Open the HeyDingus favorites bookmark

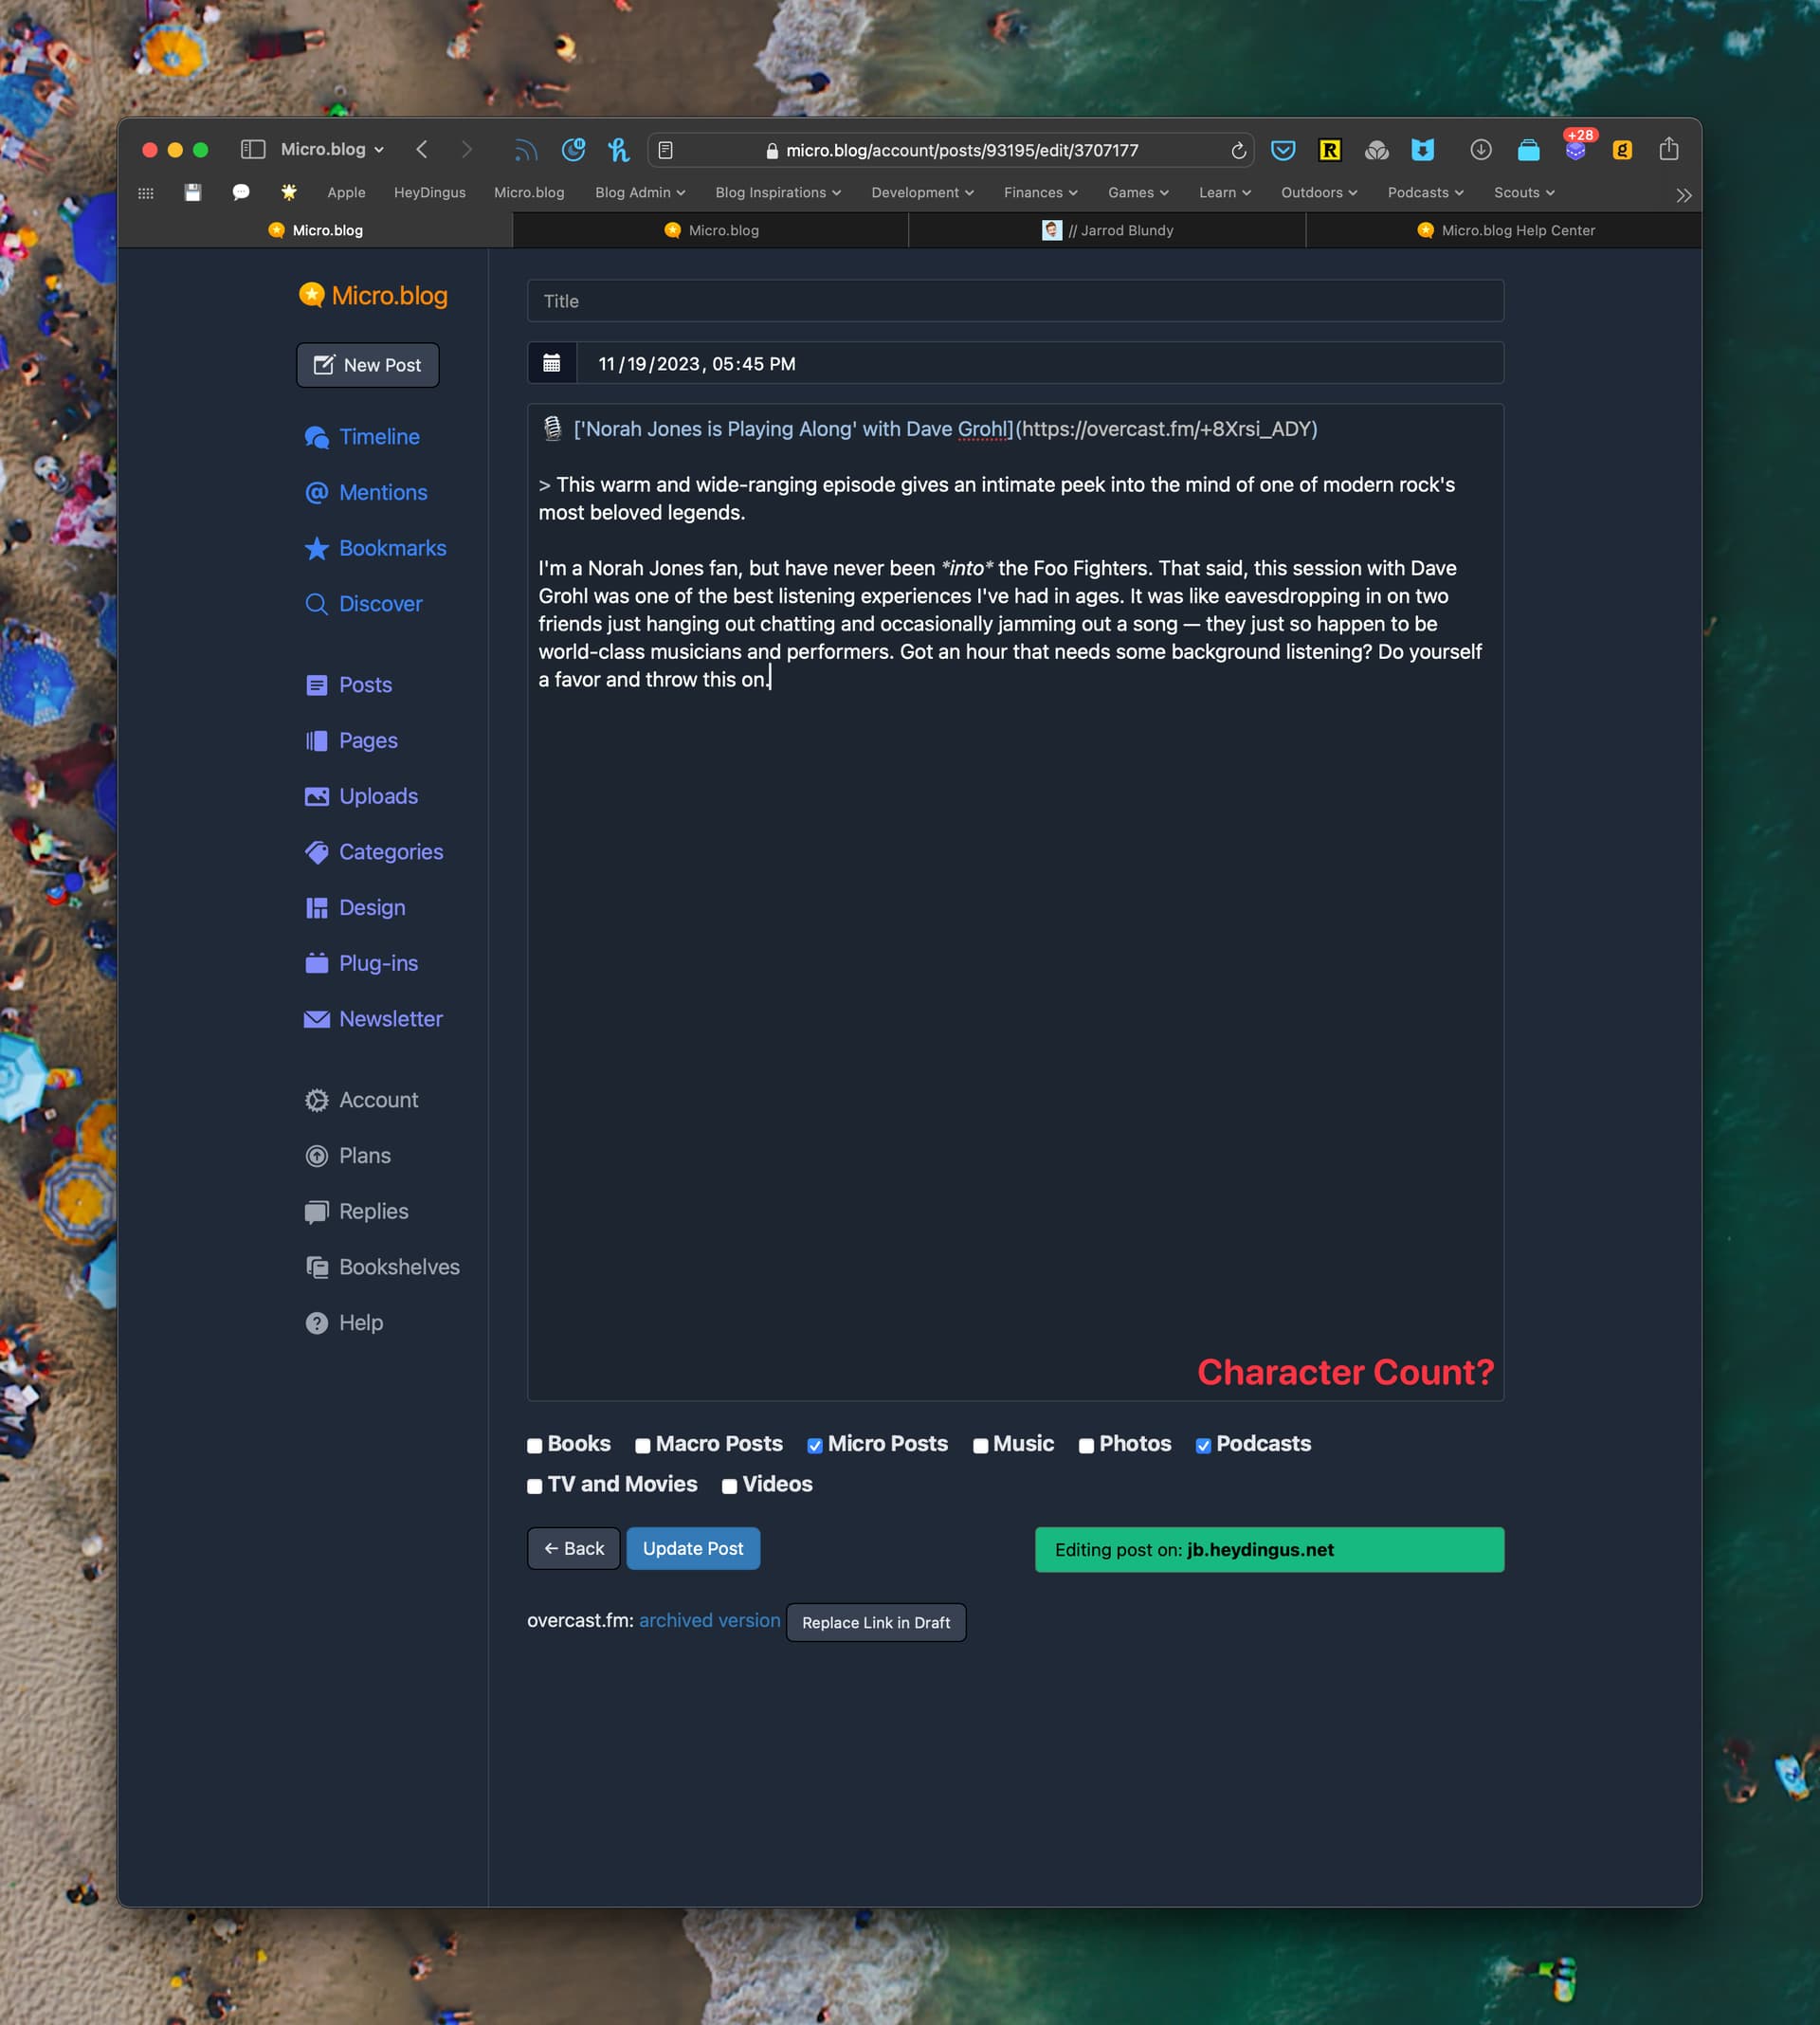430,193
